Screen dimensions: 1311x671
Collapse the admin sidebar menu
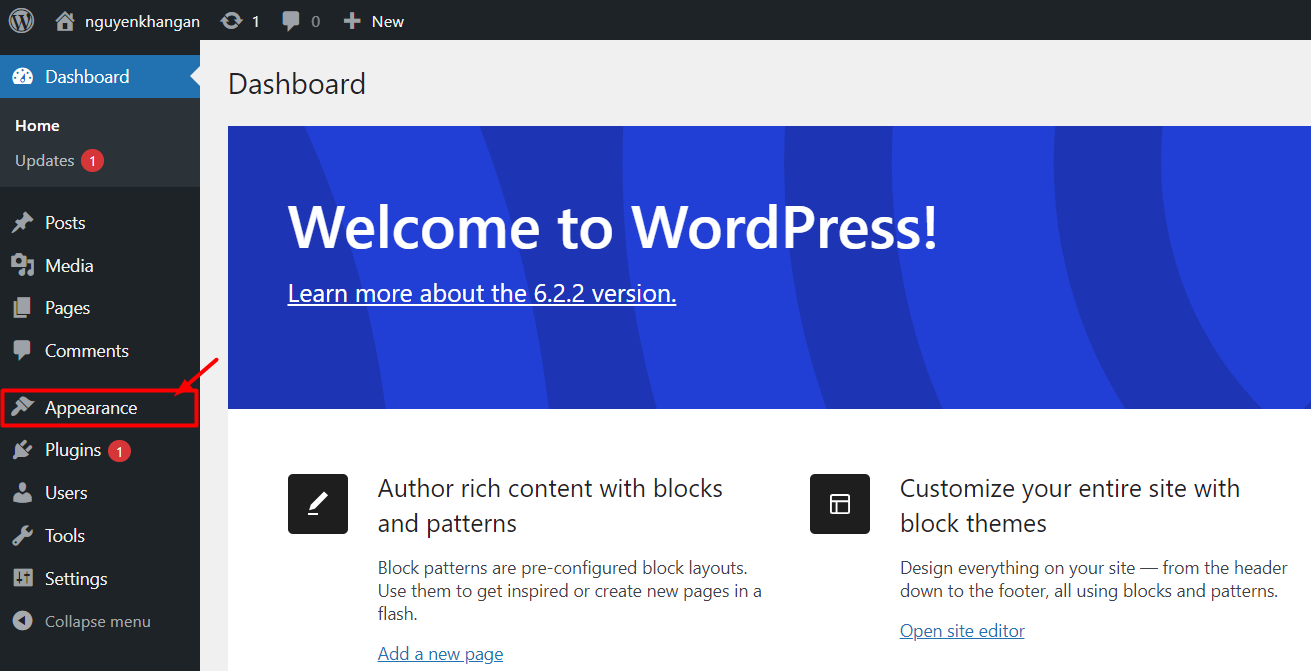[x=100, y=621]
